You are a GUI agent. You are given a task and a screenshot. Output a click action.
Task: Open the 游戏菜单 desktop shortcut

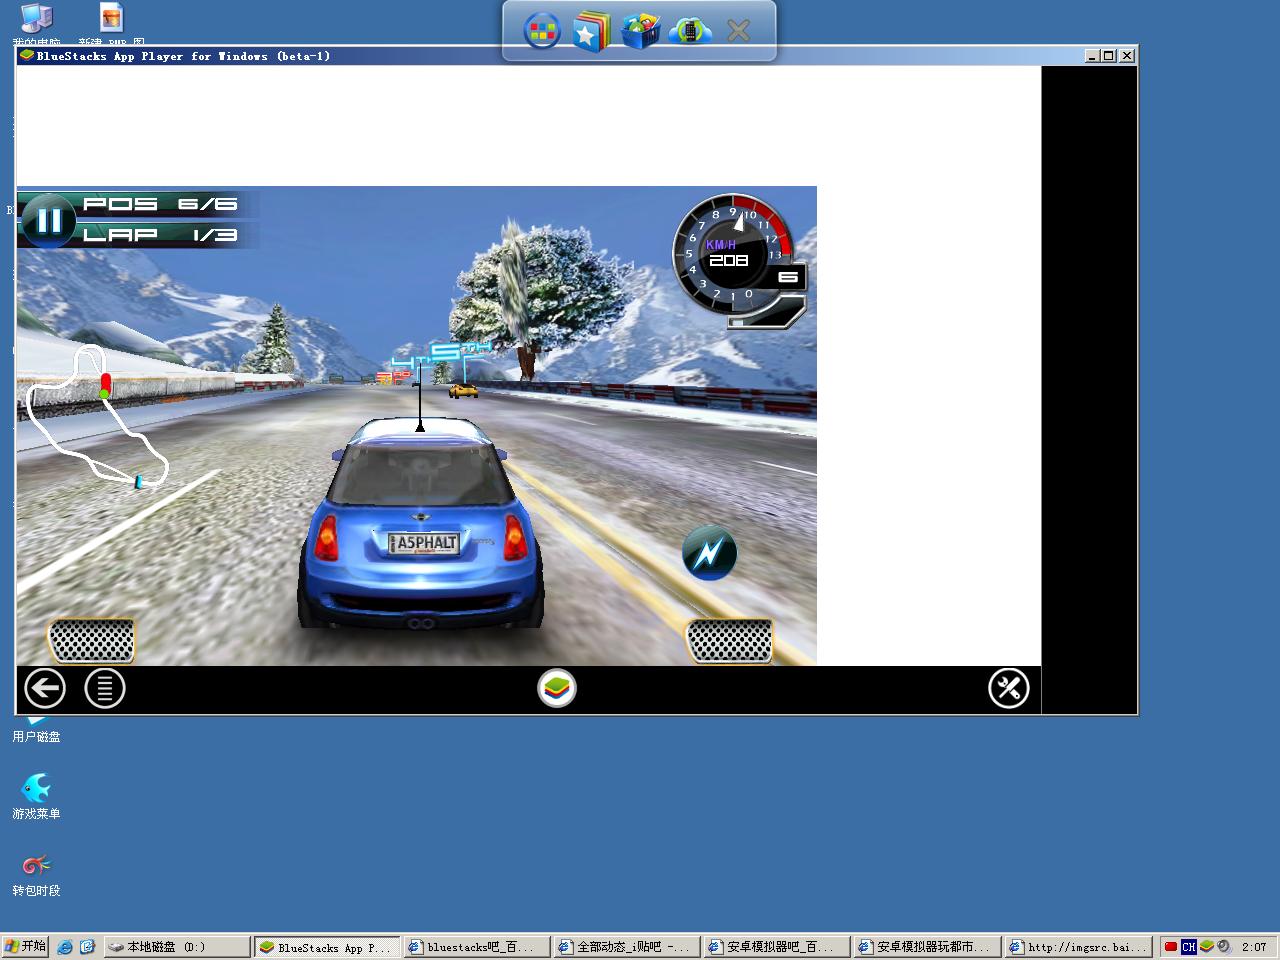coord(36,796)
